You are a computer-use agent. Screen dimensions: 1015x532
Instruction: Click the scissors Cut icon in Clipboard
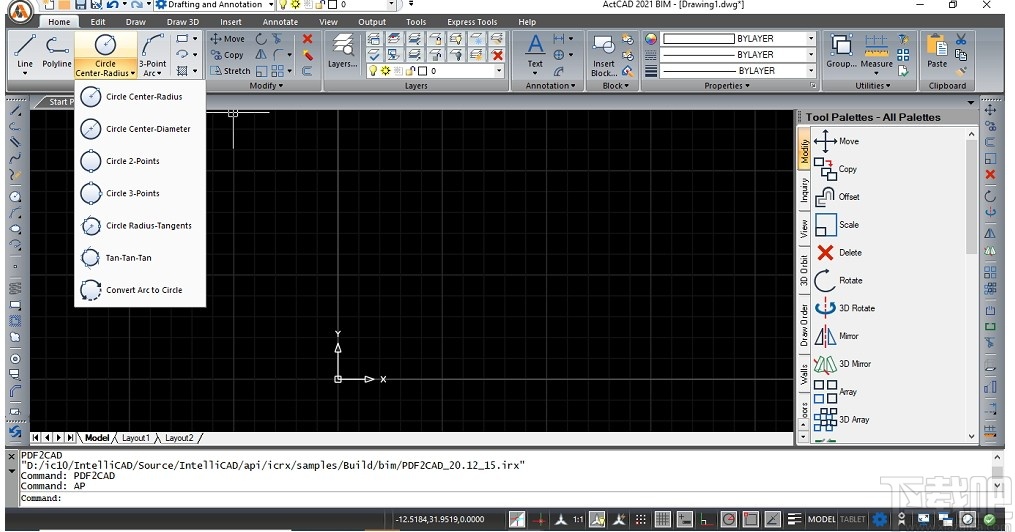961,39
